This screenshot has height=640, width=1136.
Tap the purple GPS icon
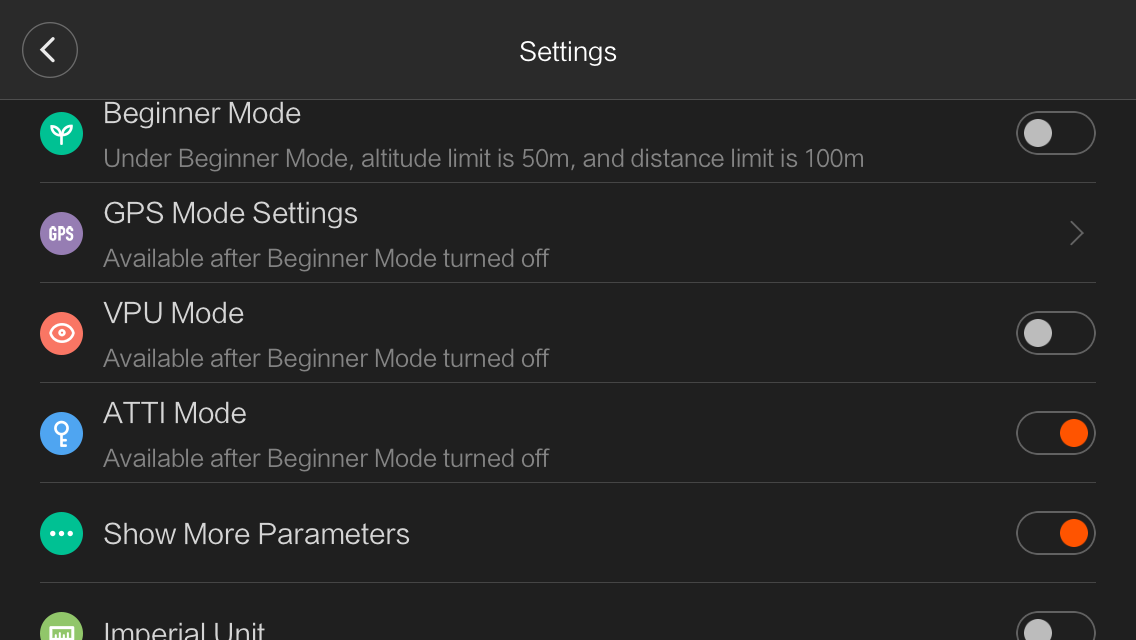tap(62, 233)
